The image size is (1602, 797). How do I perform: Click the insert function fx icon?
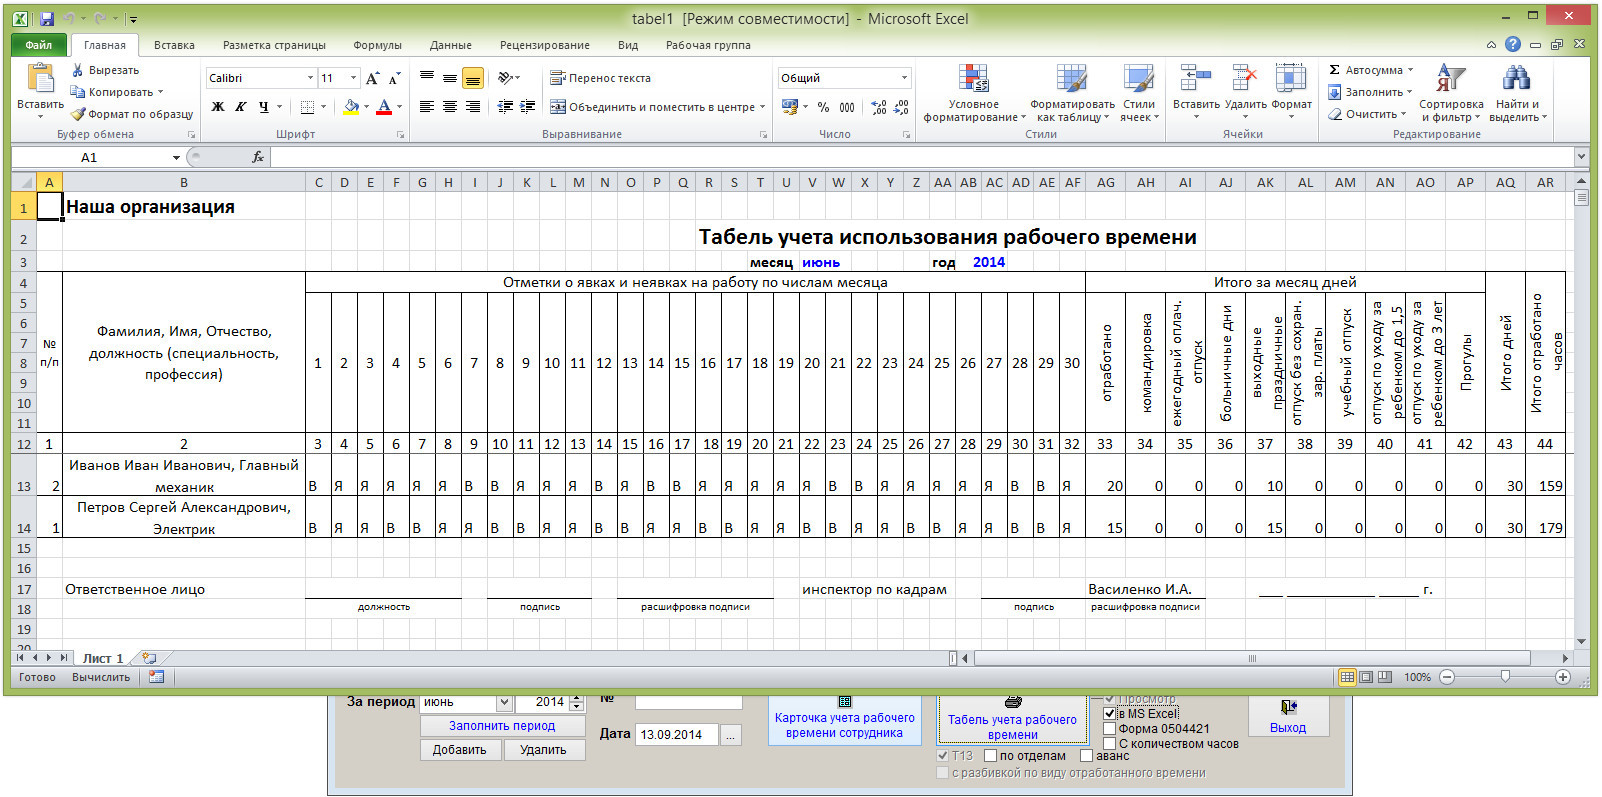[258, 157]
